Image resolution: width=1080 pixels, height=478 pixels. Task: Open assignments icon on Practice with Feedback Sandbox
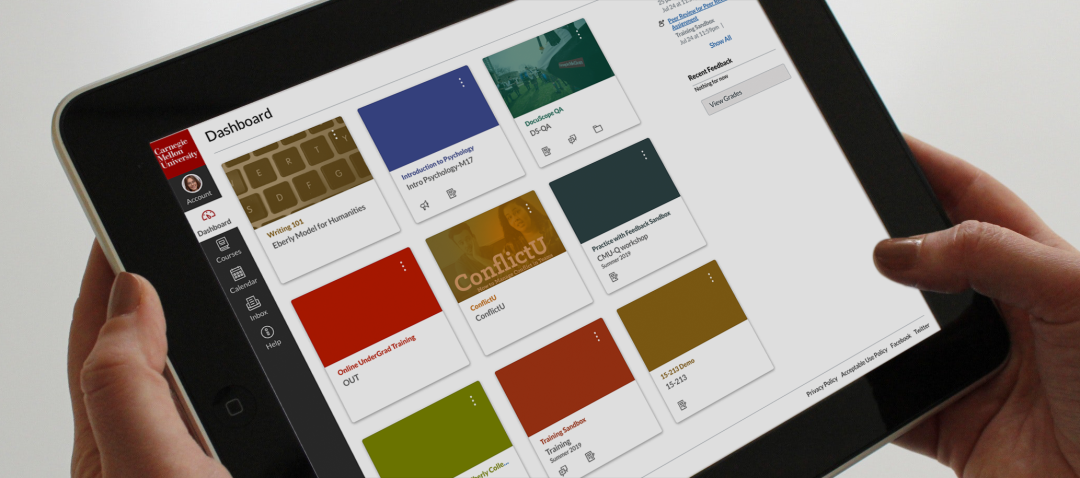(613, 276)
